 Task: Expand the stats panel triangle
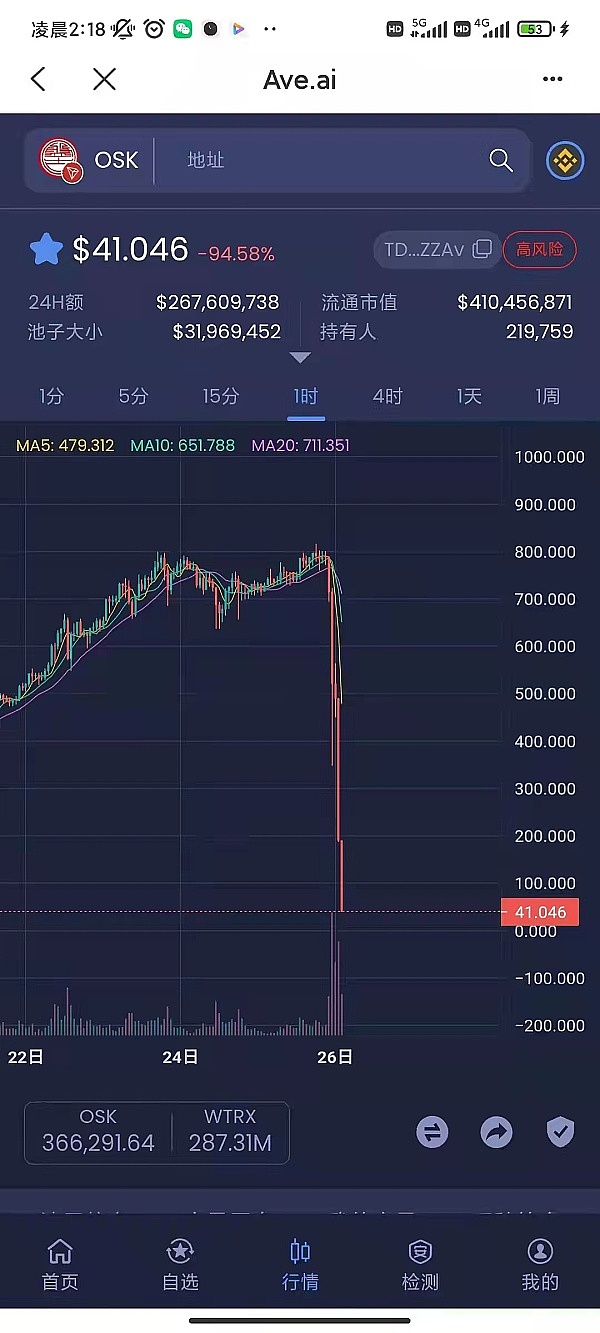coord(300,357)
